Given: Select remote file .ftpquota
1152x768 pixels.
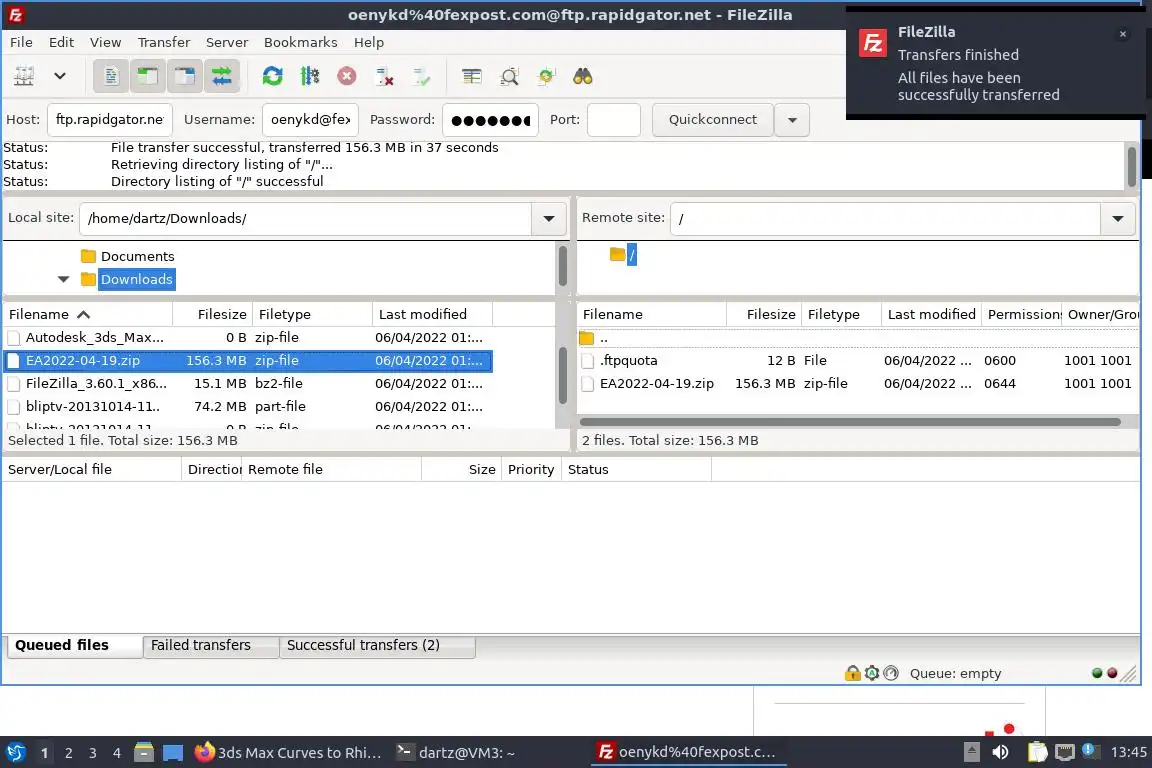Looking at the screenshot, I should (x=857, y=361).
